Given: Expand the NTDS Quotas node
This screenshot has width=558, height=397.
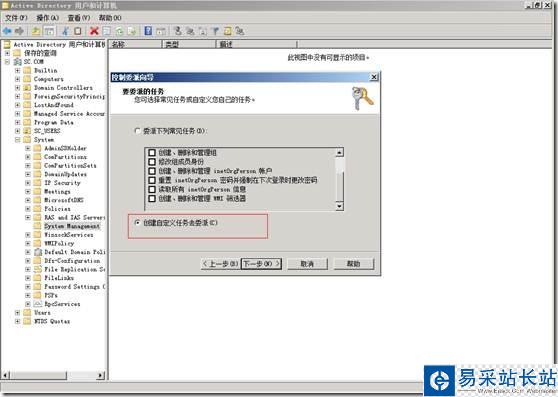Looking at the screenshot, I should tap(17, 321).
